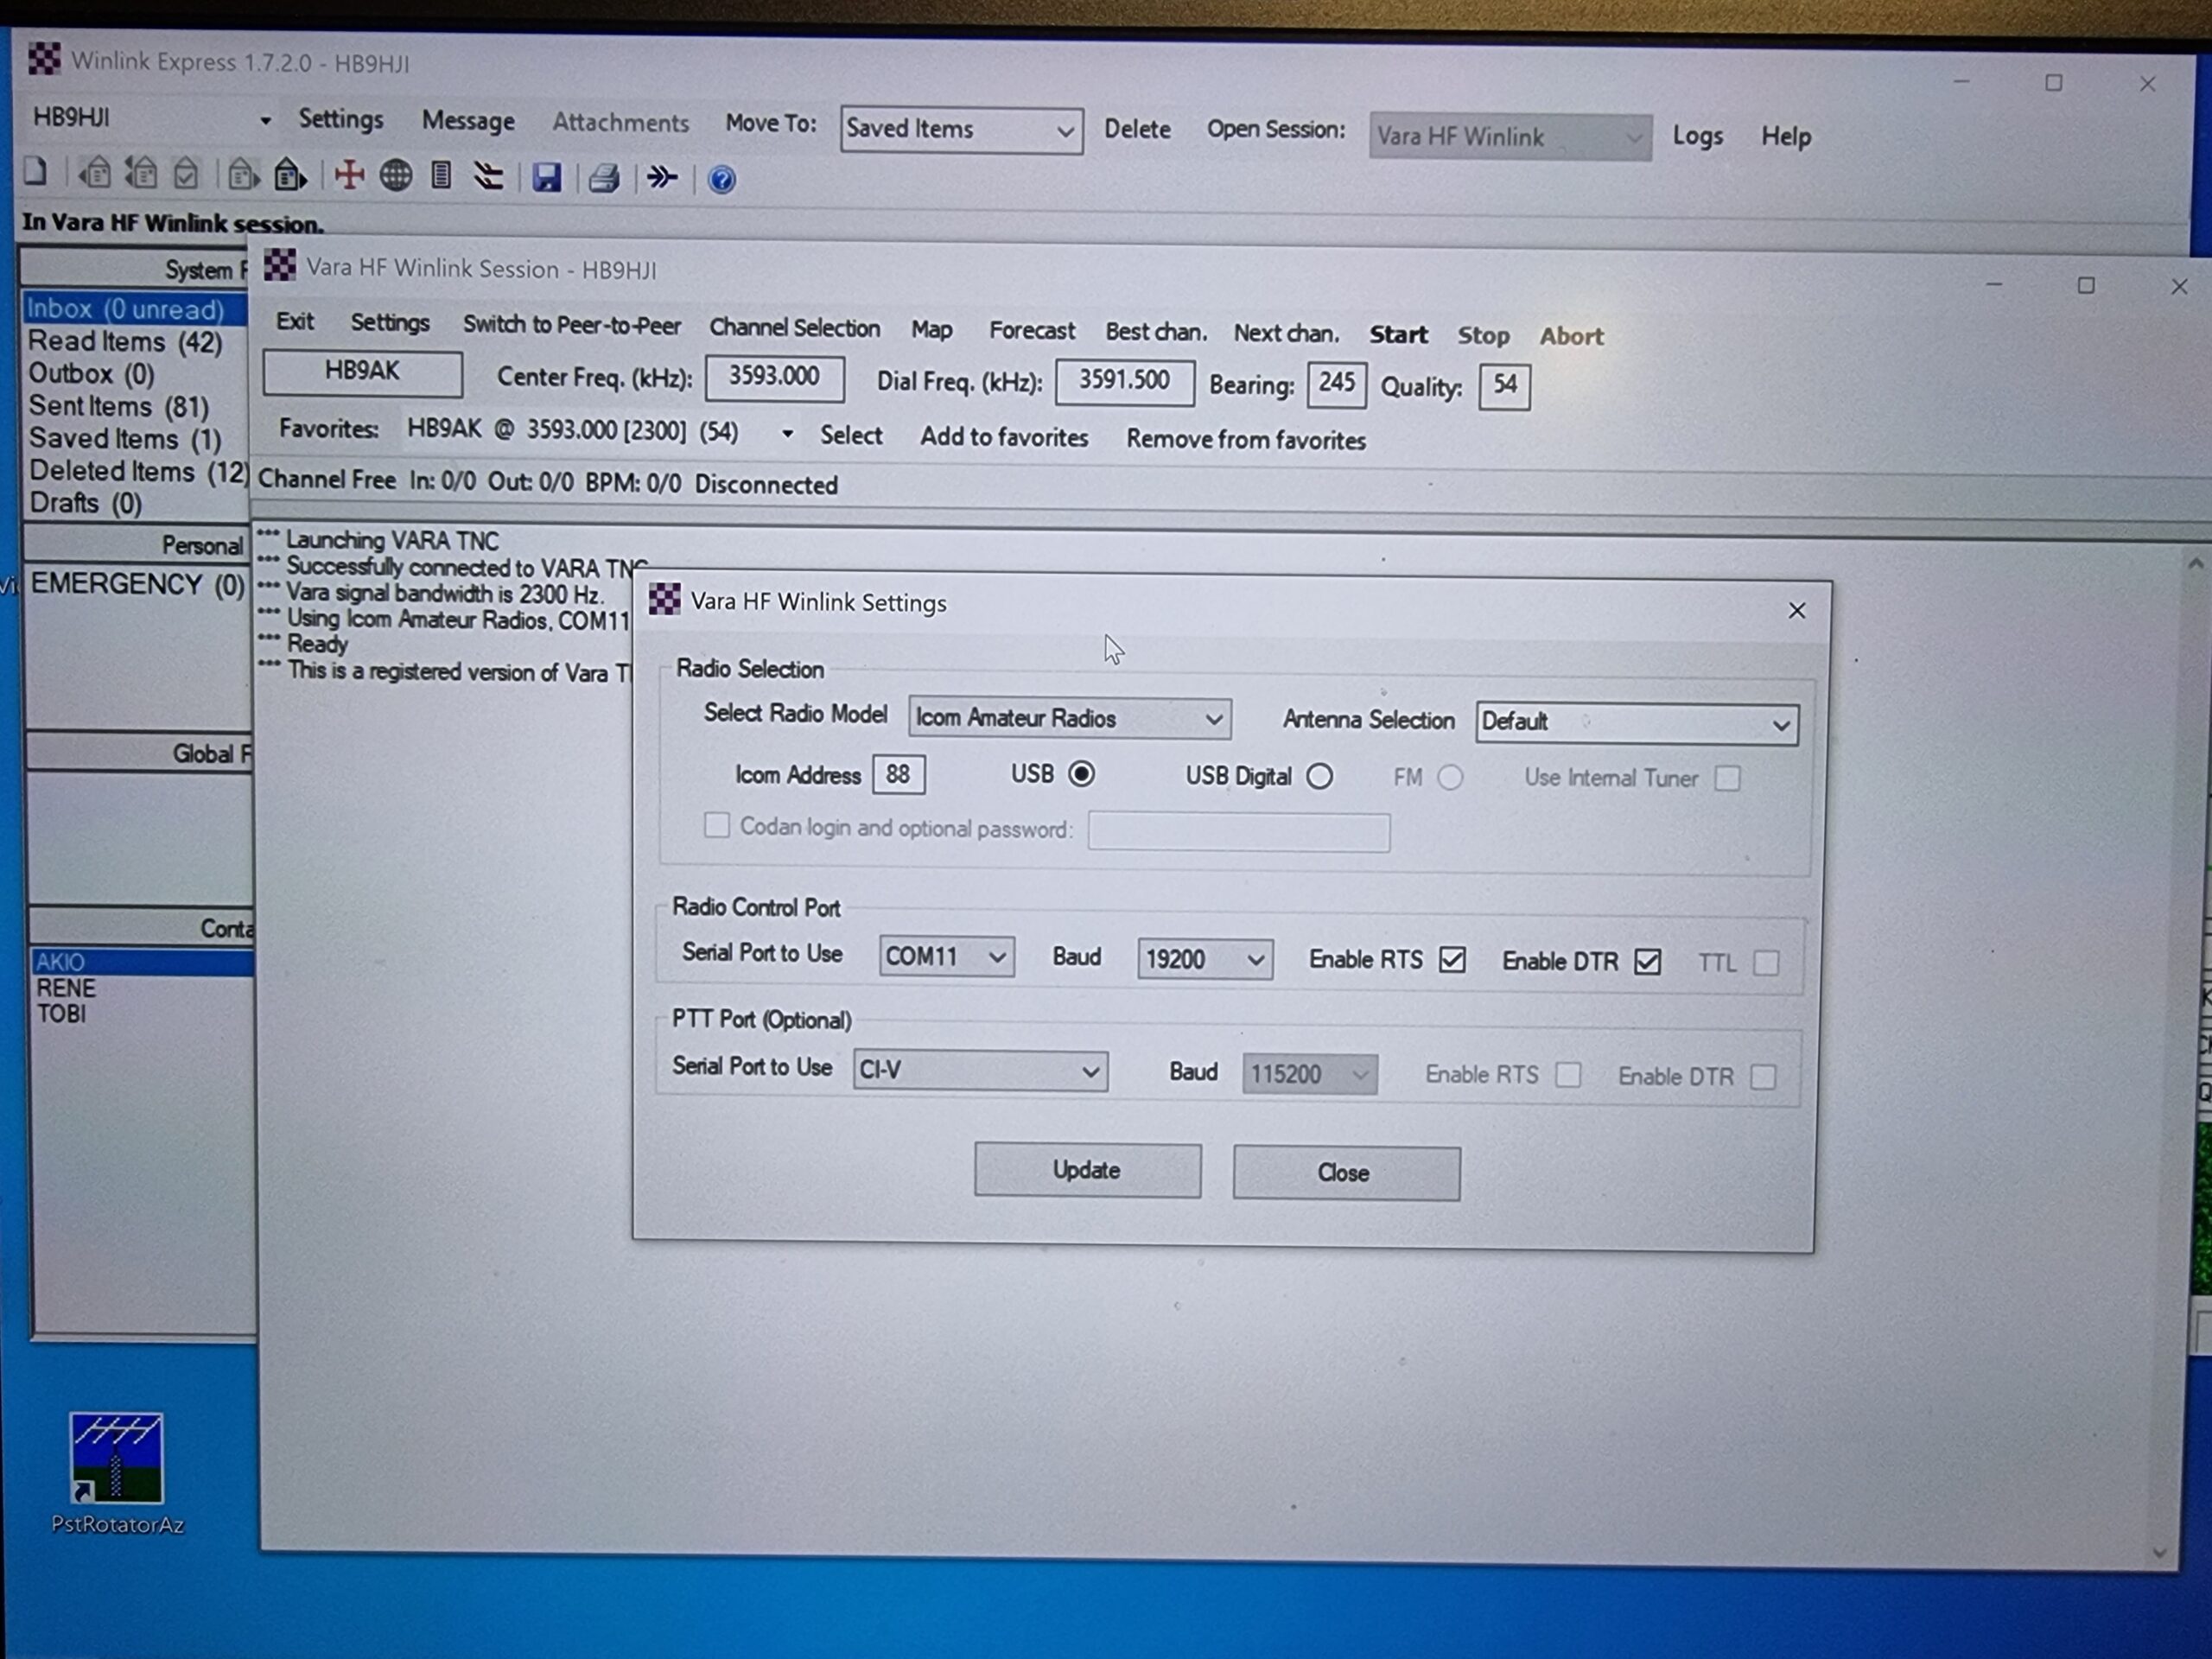Toggle the Codan login checkbox
The height and width of the screenshot is (1659, 2212).
point(716,825)
